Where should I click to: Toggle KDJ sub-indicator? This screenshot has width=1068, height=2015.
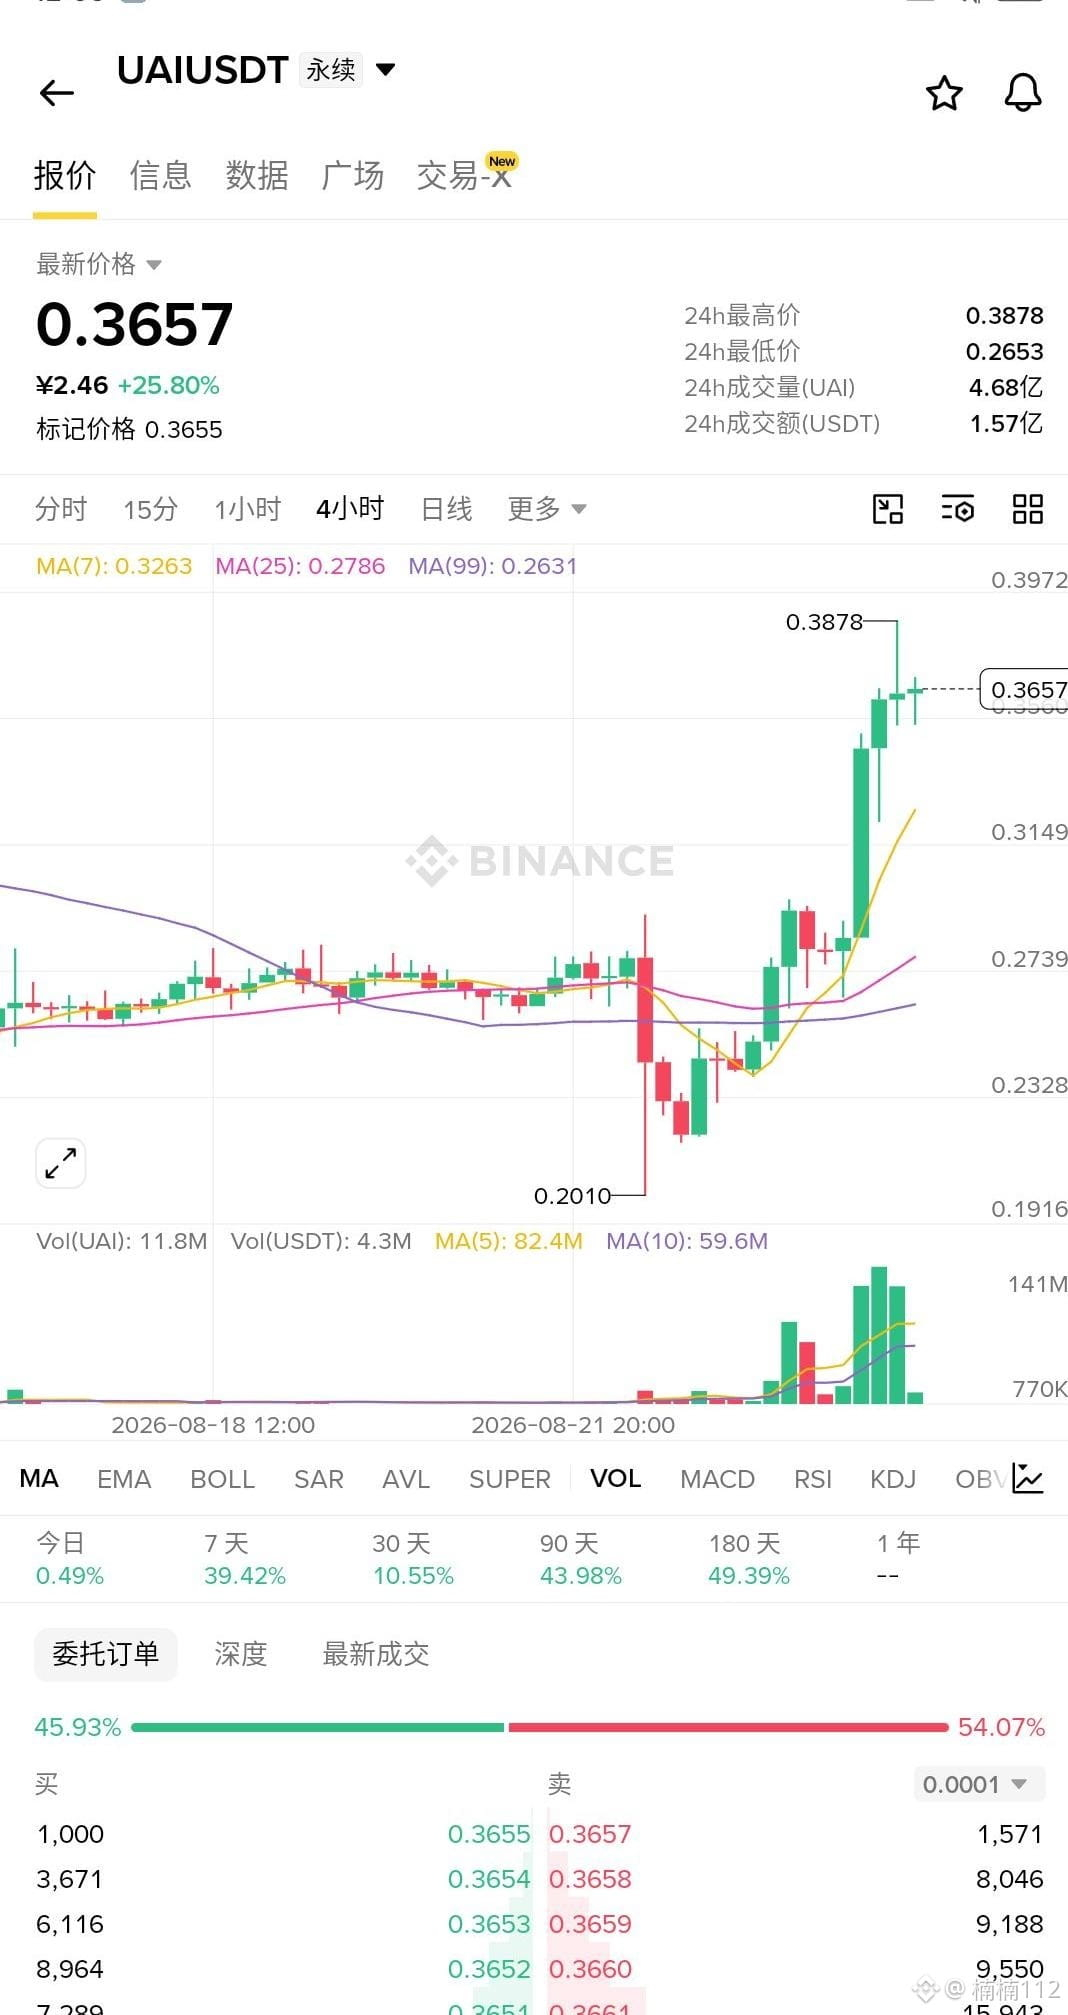pyautogui.click(x=893, y=1479)
